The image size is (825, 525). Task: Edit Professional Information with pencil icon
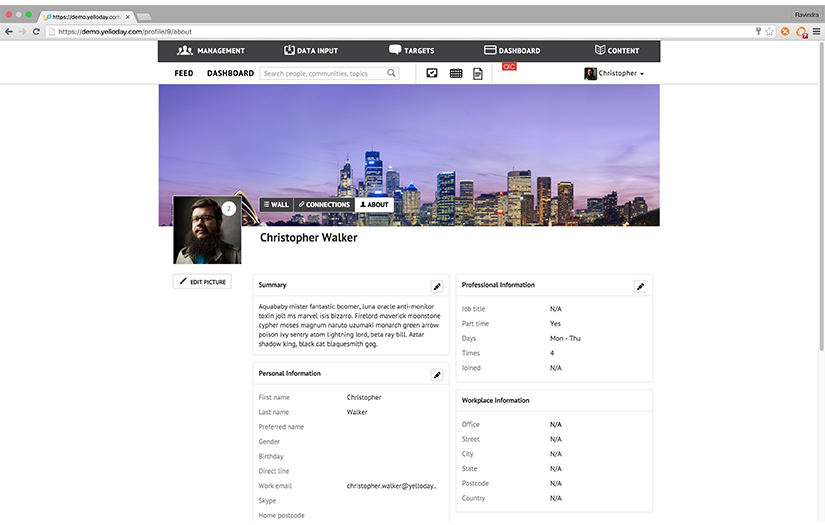click(x=640, y=287)
